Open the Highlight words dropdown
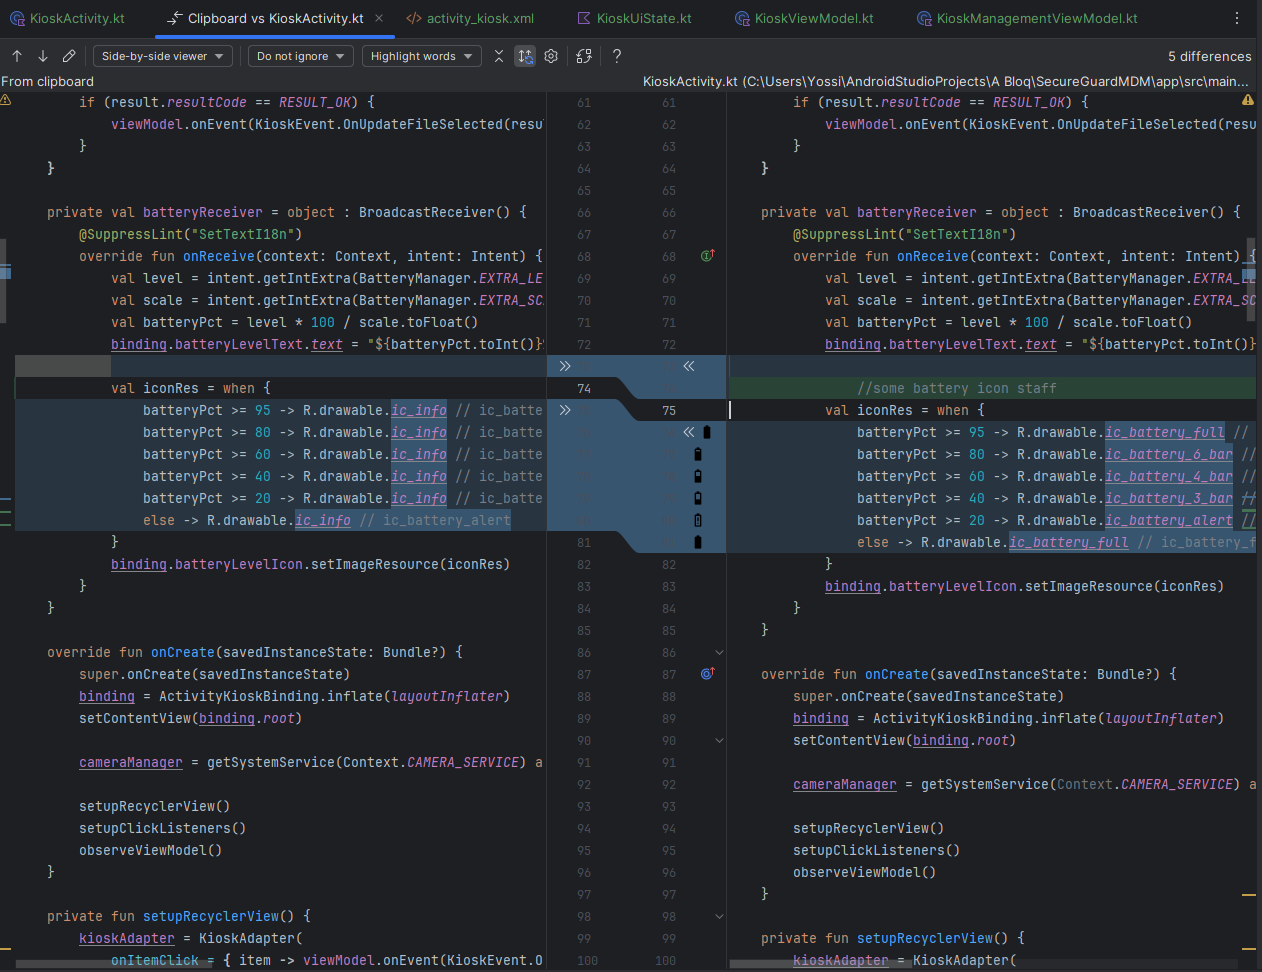 (421, 56)
